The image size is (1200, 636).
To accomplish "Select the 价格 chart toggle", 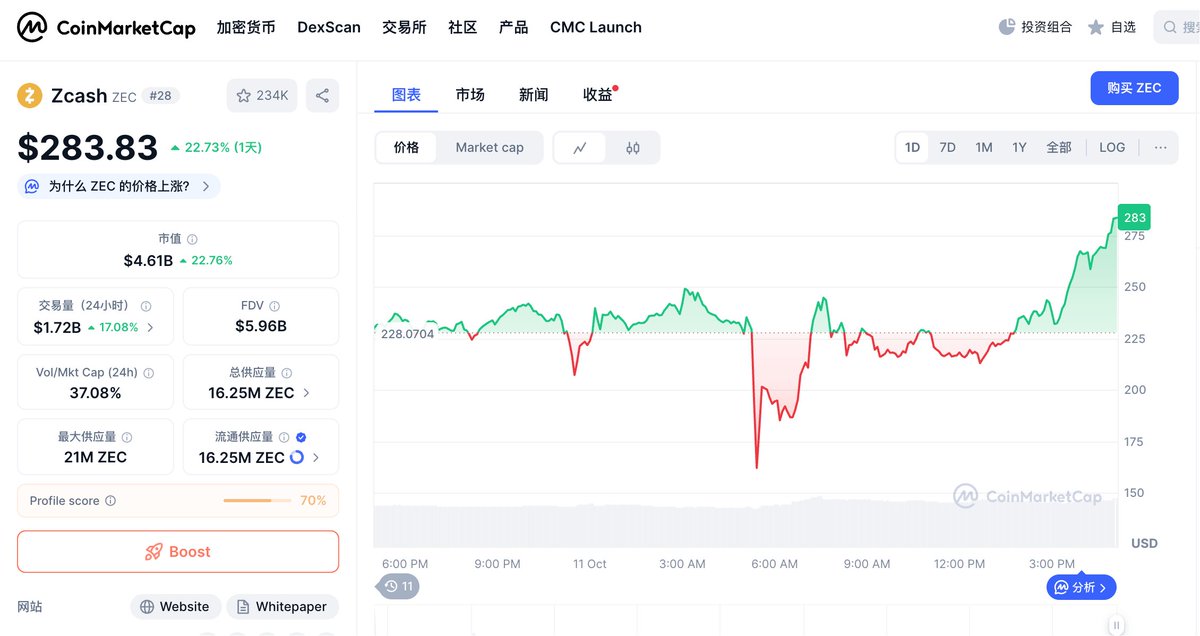I will tap(407, 148).
